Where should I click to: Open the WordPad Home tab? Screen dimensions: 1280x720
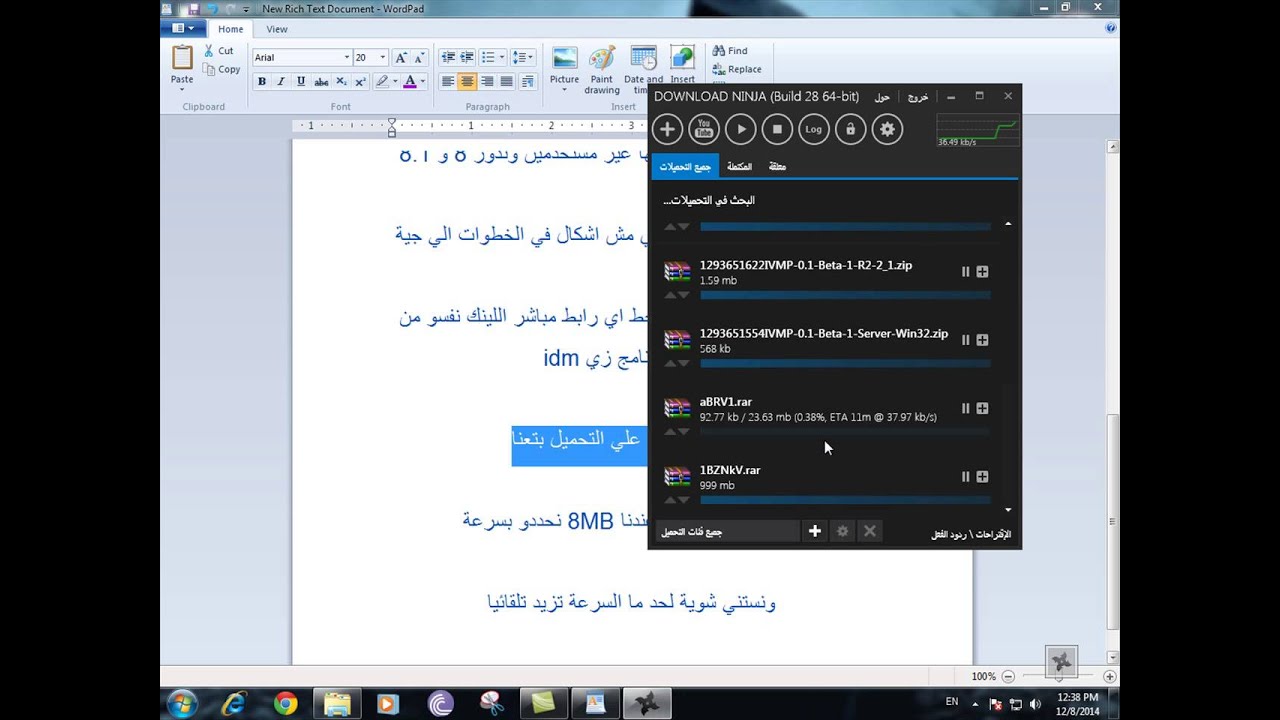point(231,29)
